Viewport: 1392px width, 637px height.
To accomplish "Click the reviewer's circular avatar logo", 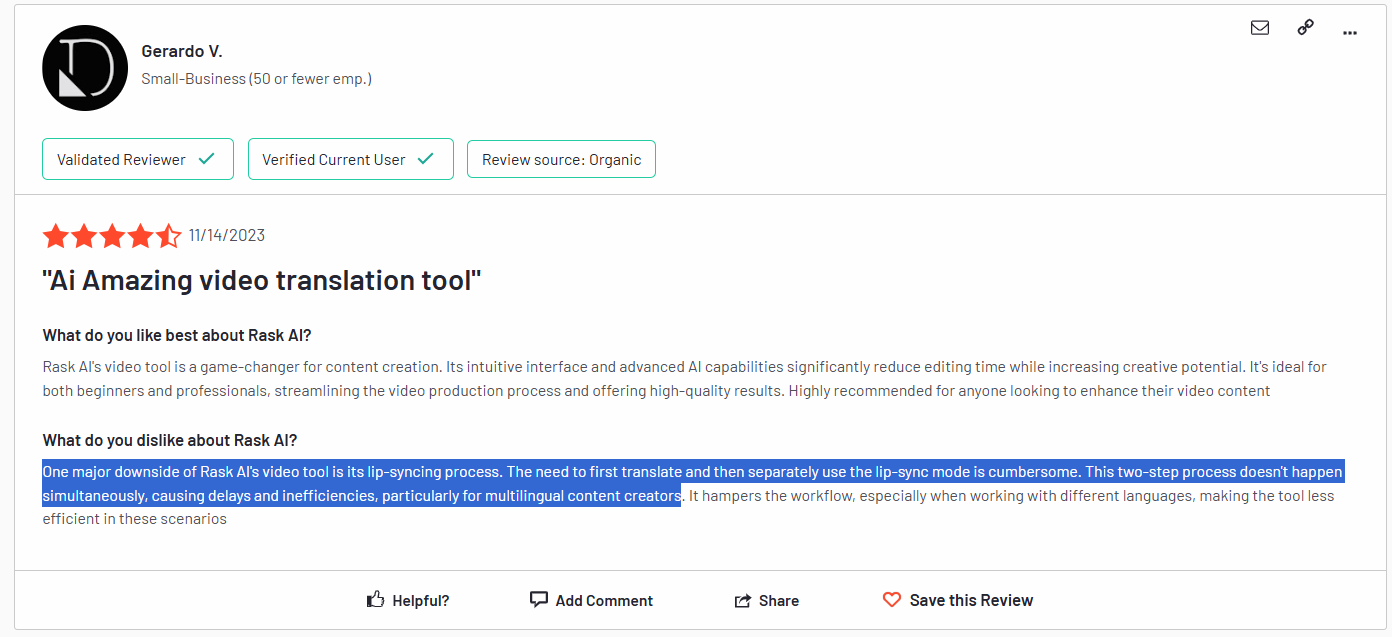I will [x=85, y=67].
